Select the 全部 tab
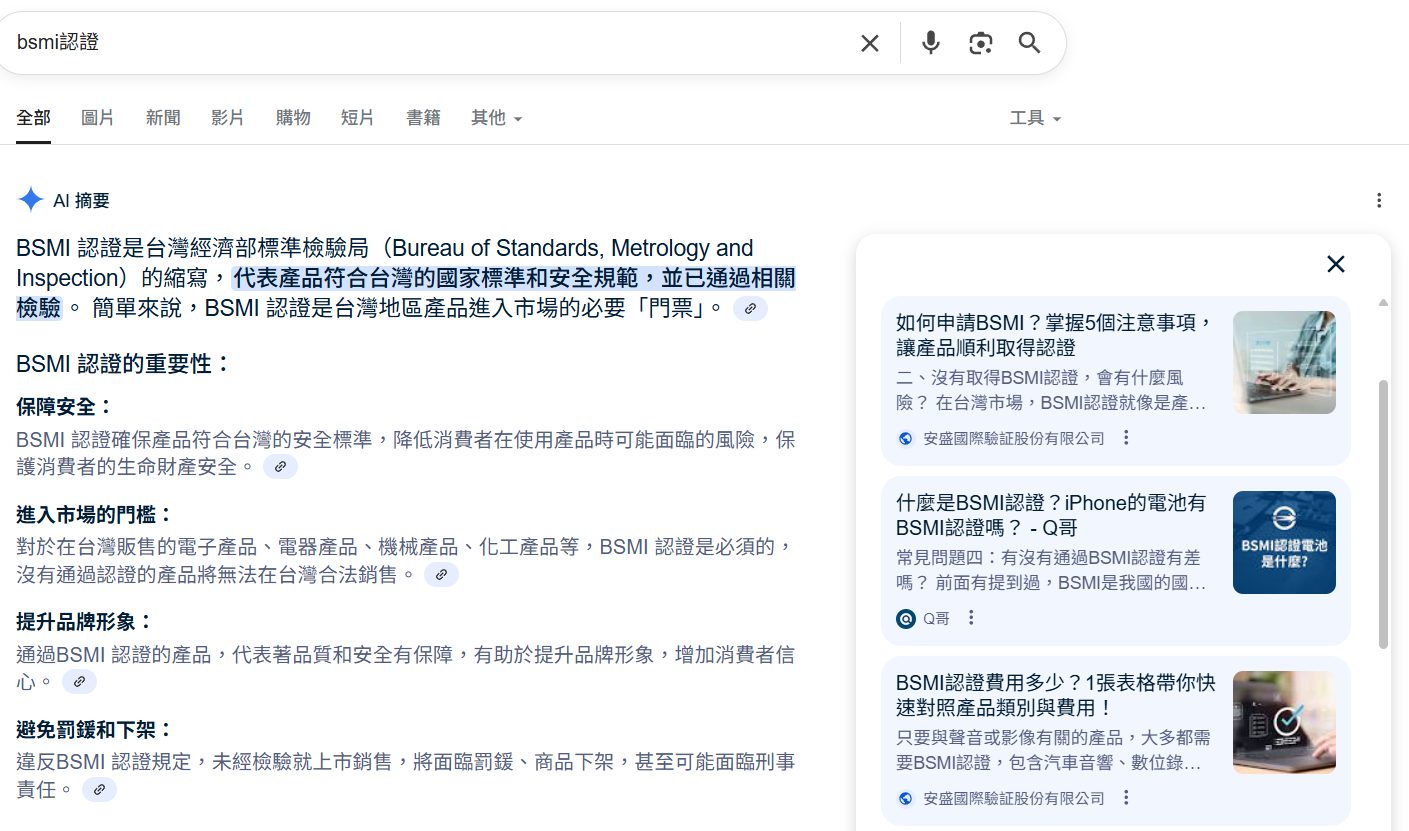 (x=33, y=118)
